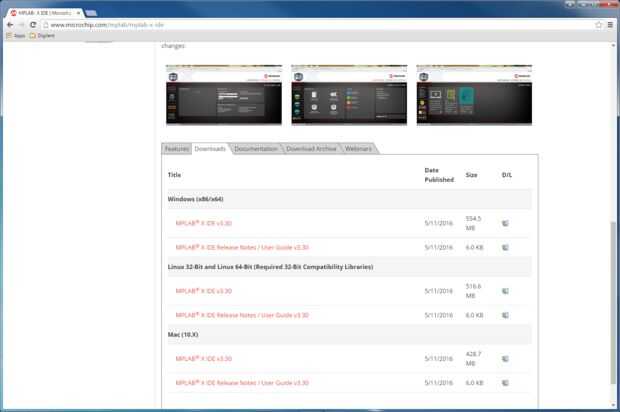Open the third MPLAB screenshot thumbnail
The height and width of the screenshot is (412, 620).
coord(474,95)
